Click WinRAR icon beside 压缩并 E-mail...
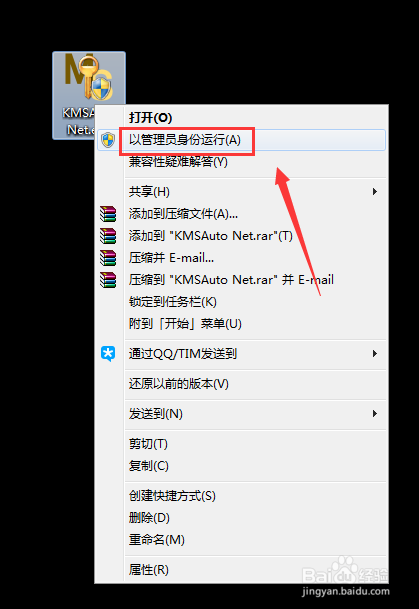 pyautogui.click(x=108, y=258)
